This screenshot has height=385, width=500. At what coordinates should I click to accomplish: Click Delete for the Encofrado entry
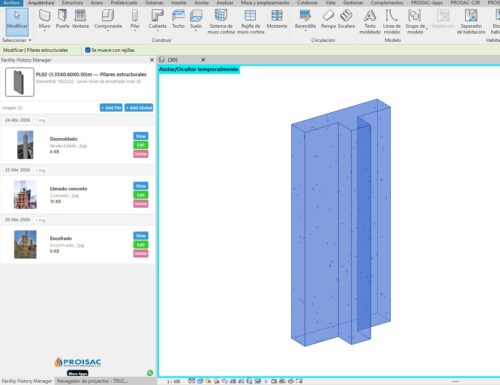pyautogui.click(x=141, y=254)
